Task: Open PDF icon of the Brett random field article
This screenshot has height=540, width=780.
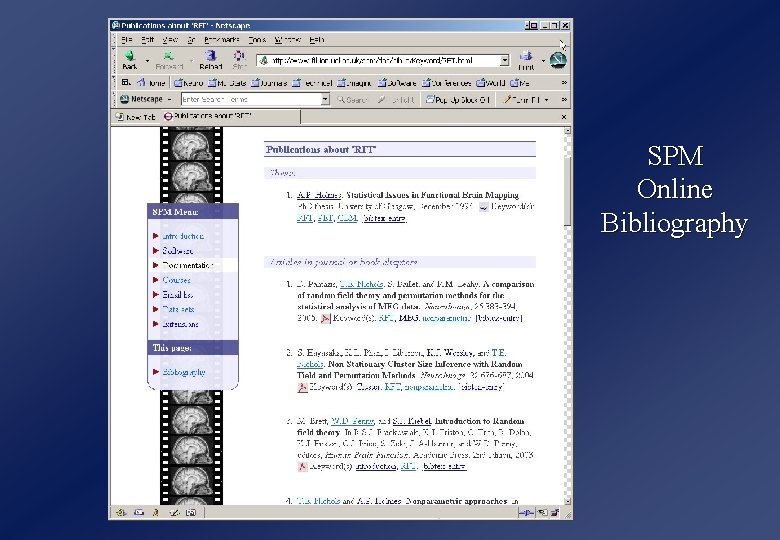Action: 302,466
